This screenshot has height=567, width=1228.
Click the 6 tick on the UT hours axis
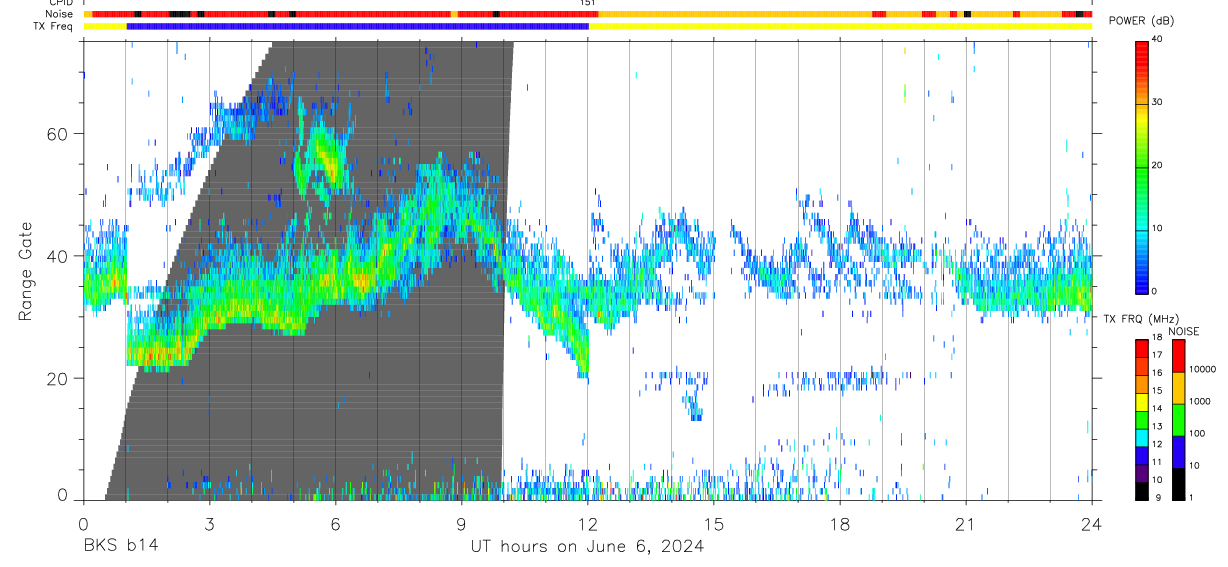[x=336, y=523]
